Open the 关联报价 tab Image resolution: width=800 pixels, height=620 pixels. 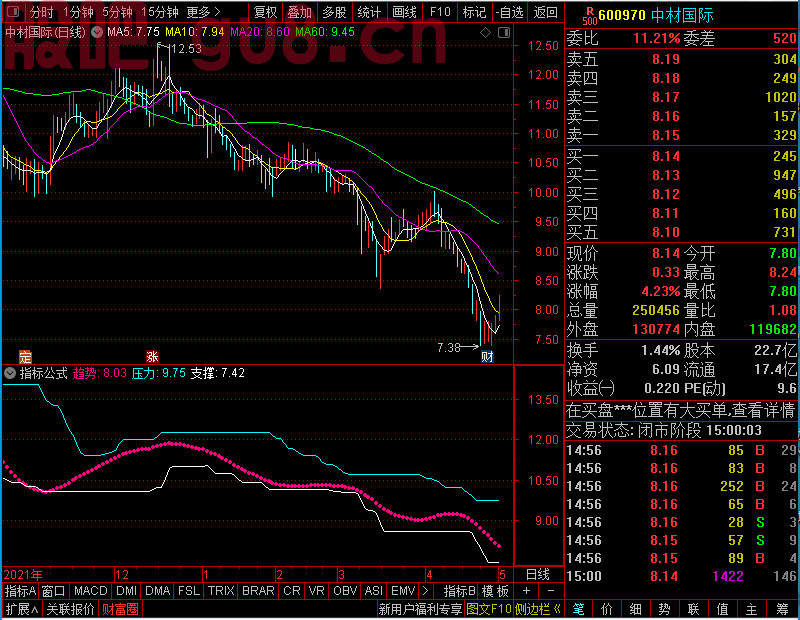(70, 609)
